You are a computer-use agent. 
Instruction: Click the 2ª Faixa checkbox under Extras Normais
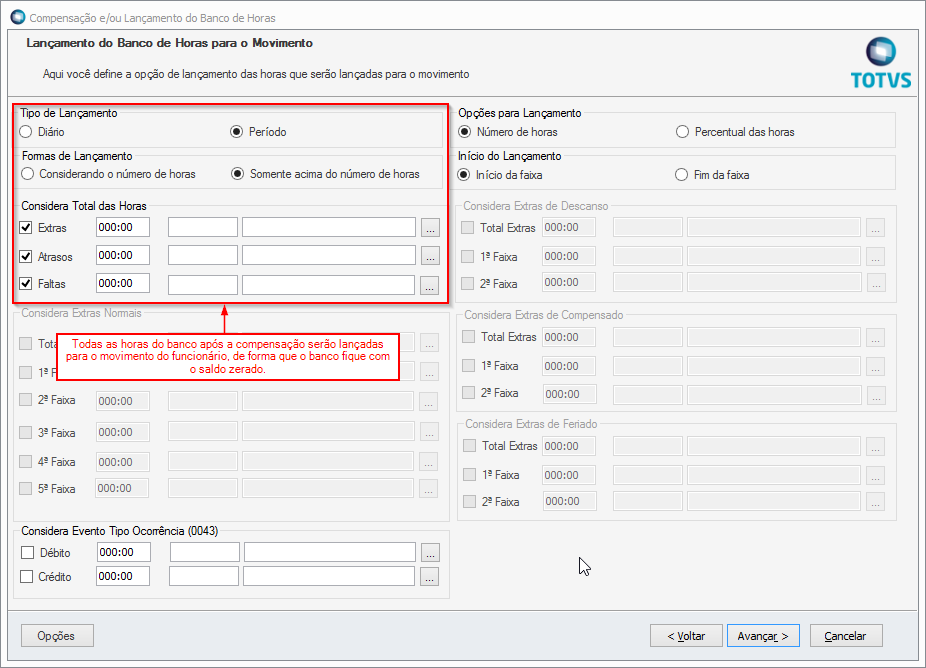(x=25, y=400)
